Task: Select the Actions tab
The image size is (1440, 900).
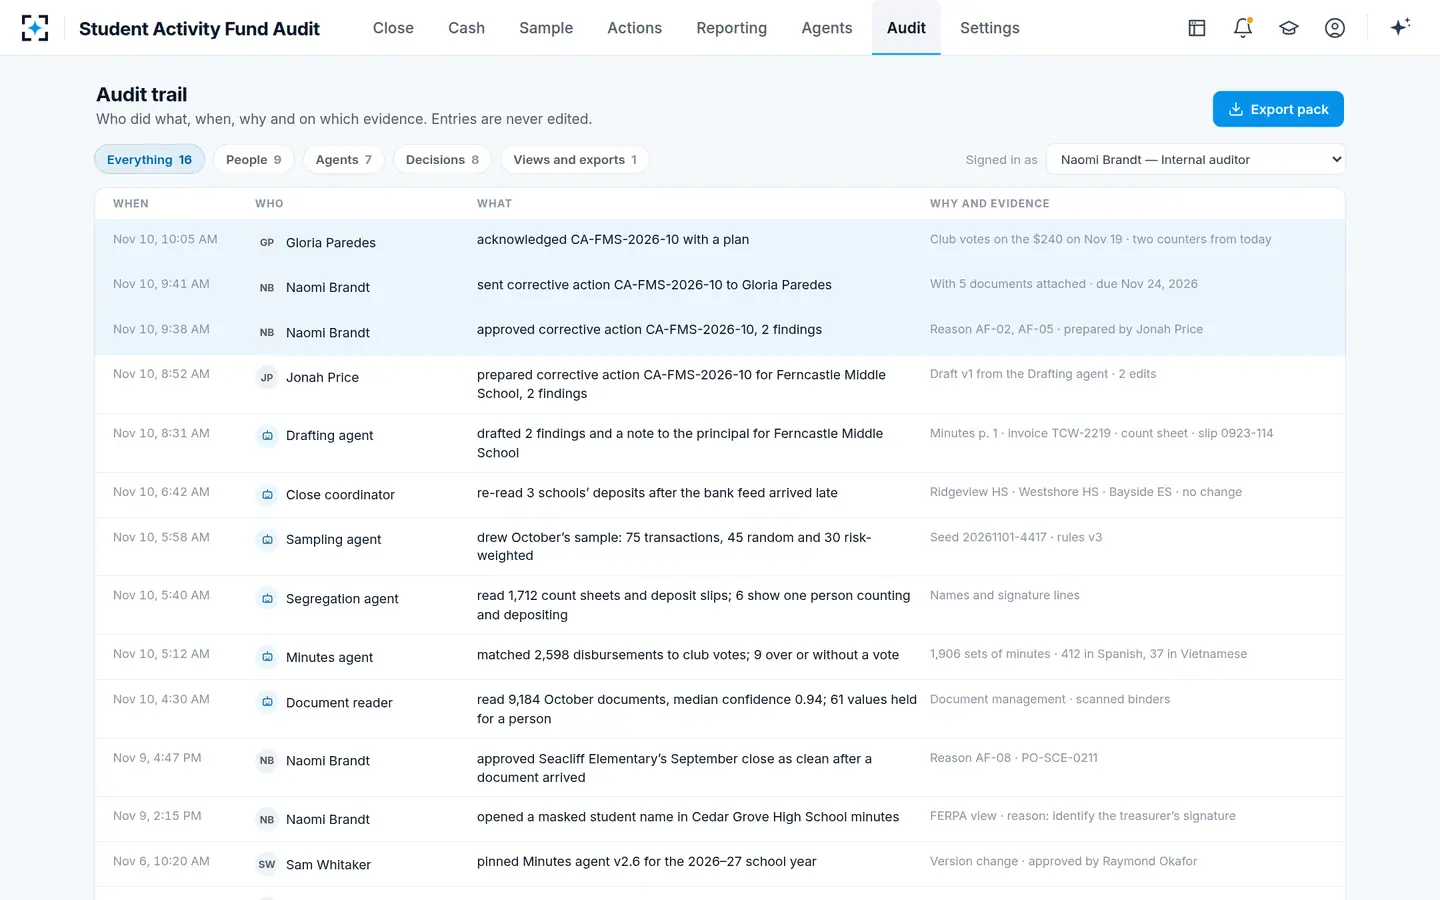Action: point(635,28)
